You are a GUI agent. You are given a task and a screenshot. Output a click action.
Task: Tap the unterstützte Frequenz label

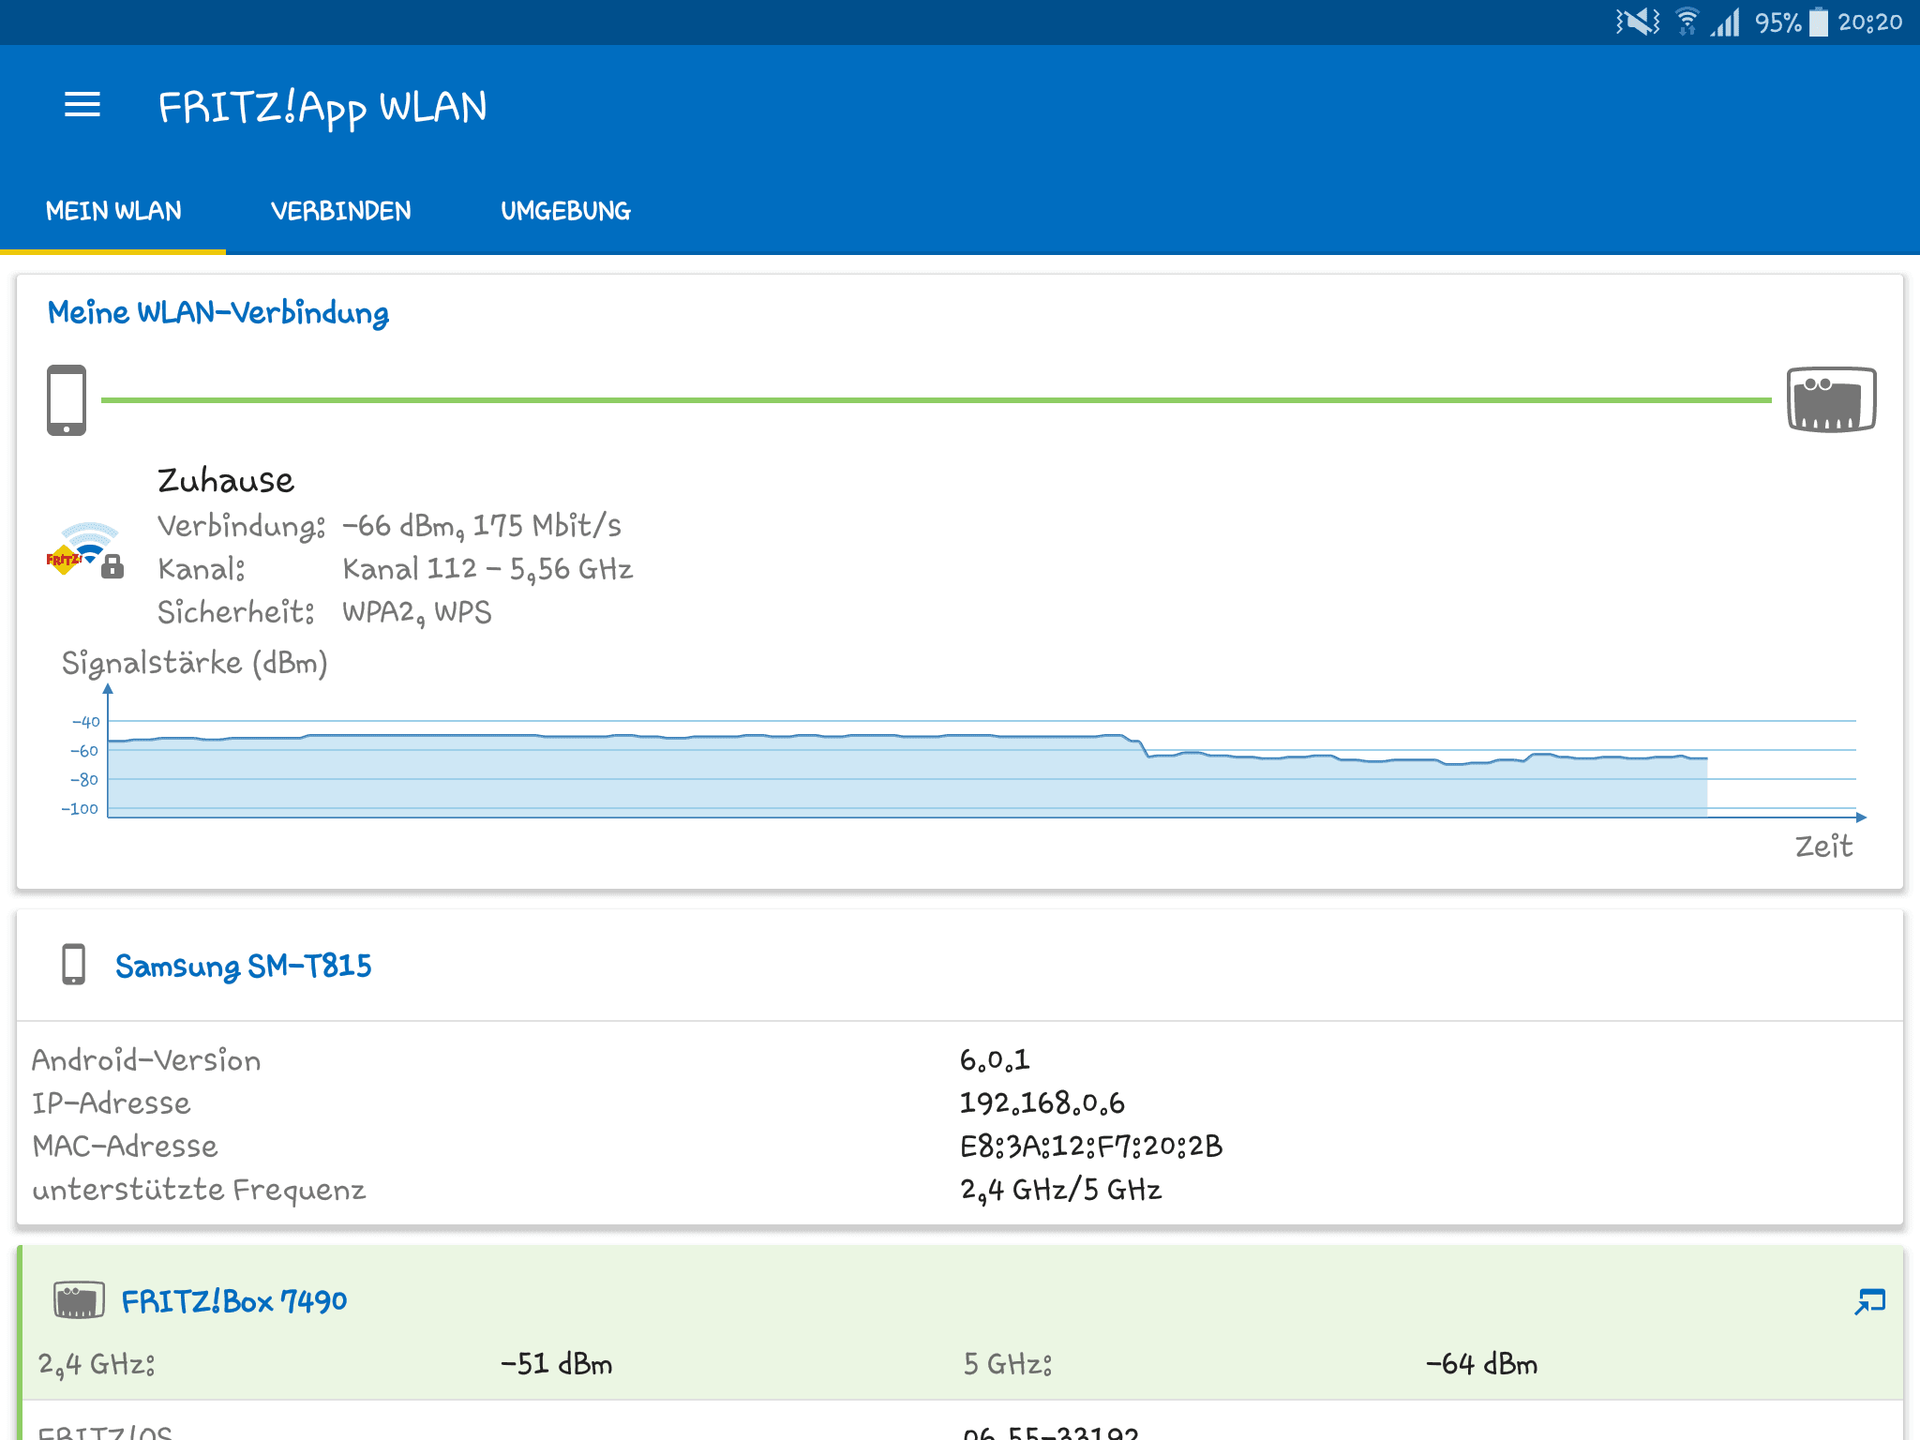199,1190
